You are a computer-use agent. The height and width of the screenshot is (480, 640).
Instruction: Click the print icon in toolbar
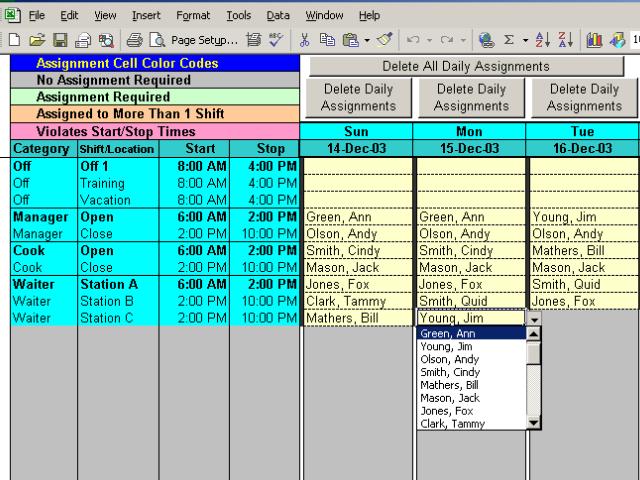tap(134, 40)
